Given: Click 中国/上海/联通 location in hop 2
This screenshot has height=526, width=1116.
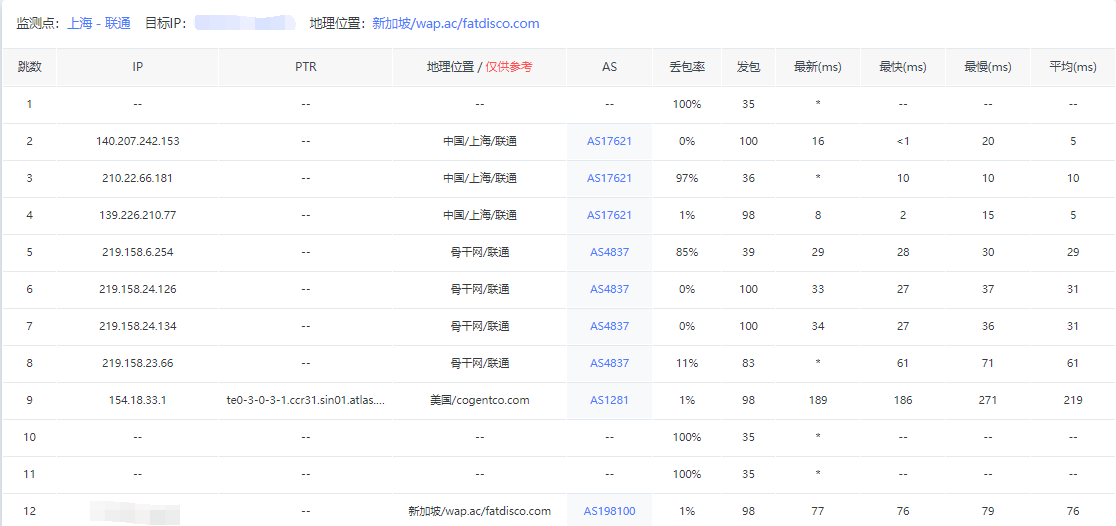Looking at the screenshot, I should [x=480, y=141].
